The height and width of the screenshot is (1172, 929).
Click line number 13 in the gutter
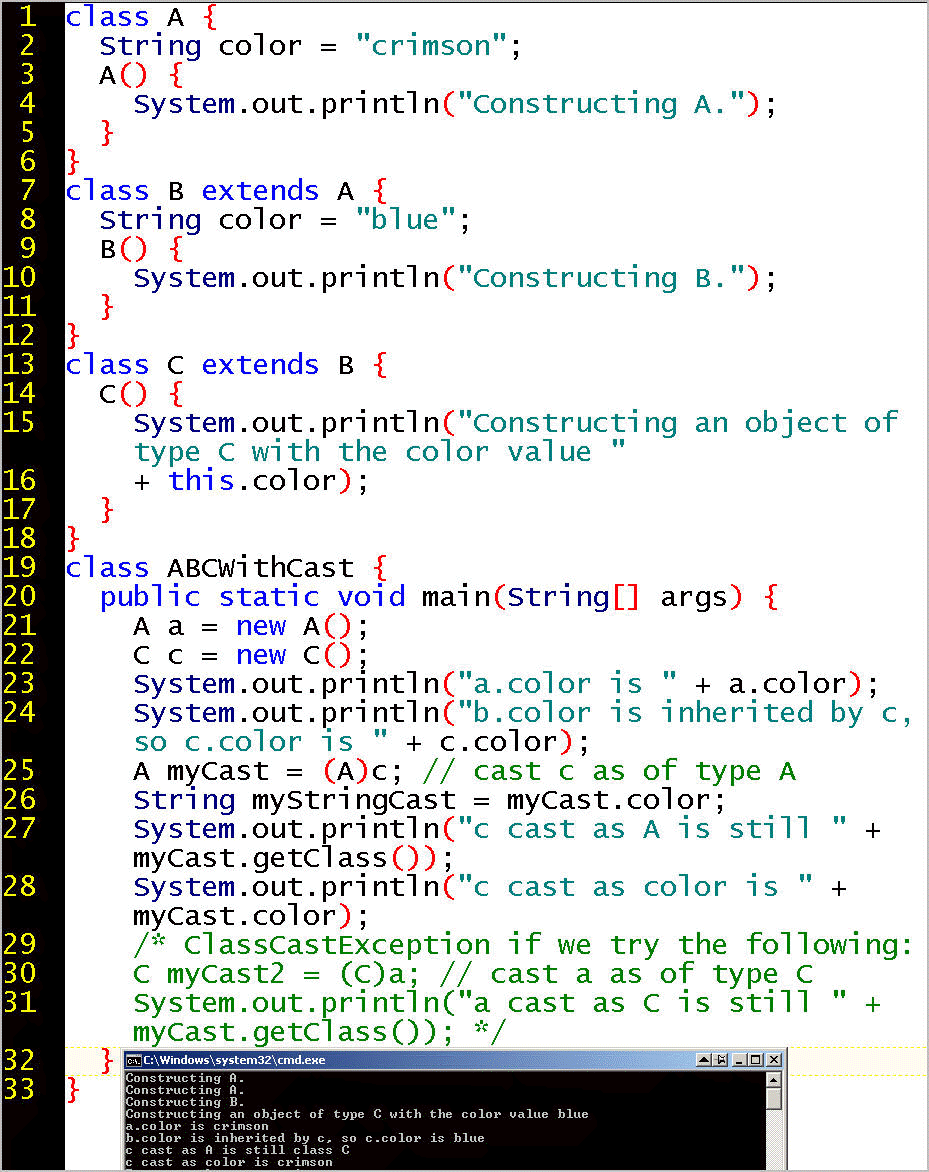(19, 365)
